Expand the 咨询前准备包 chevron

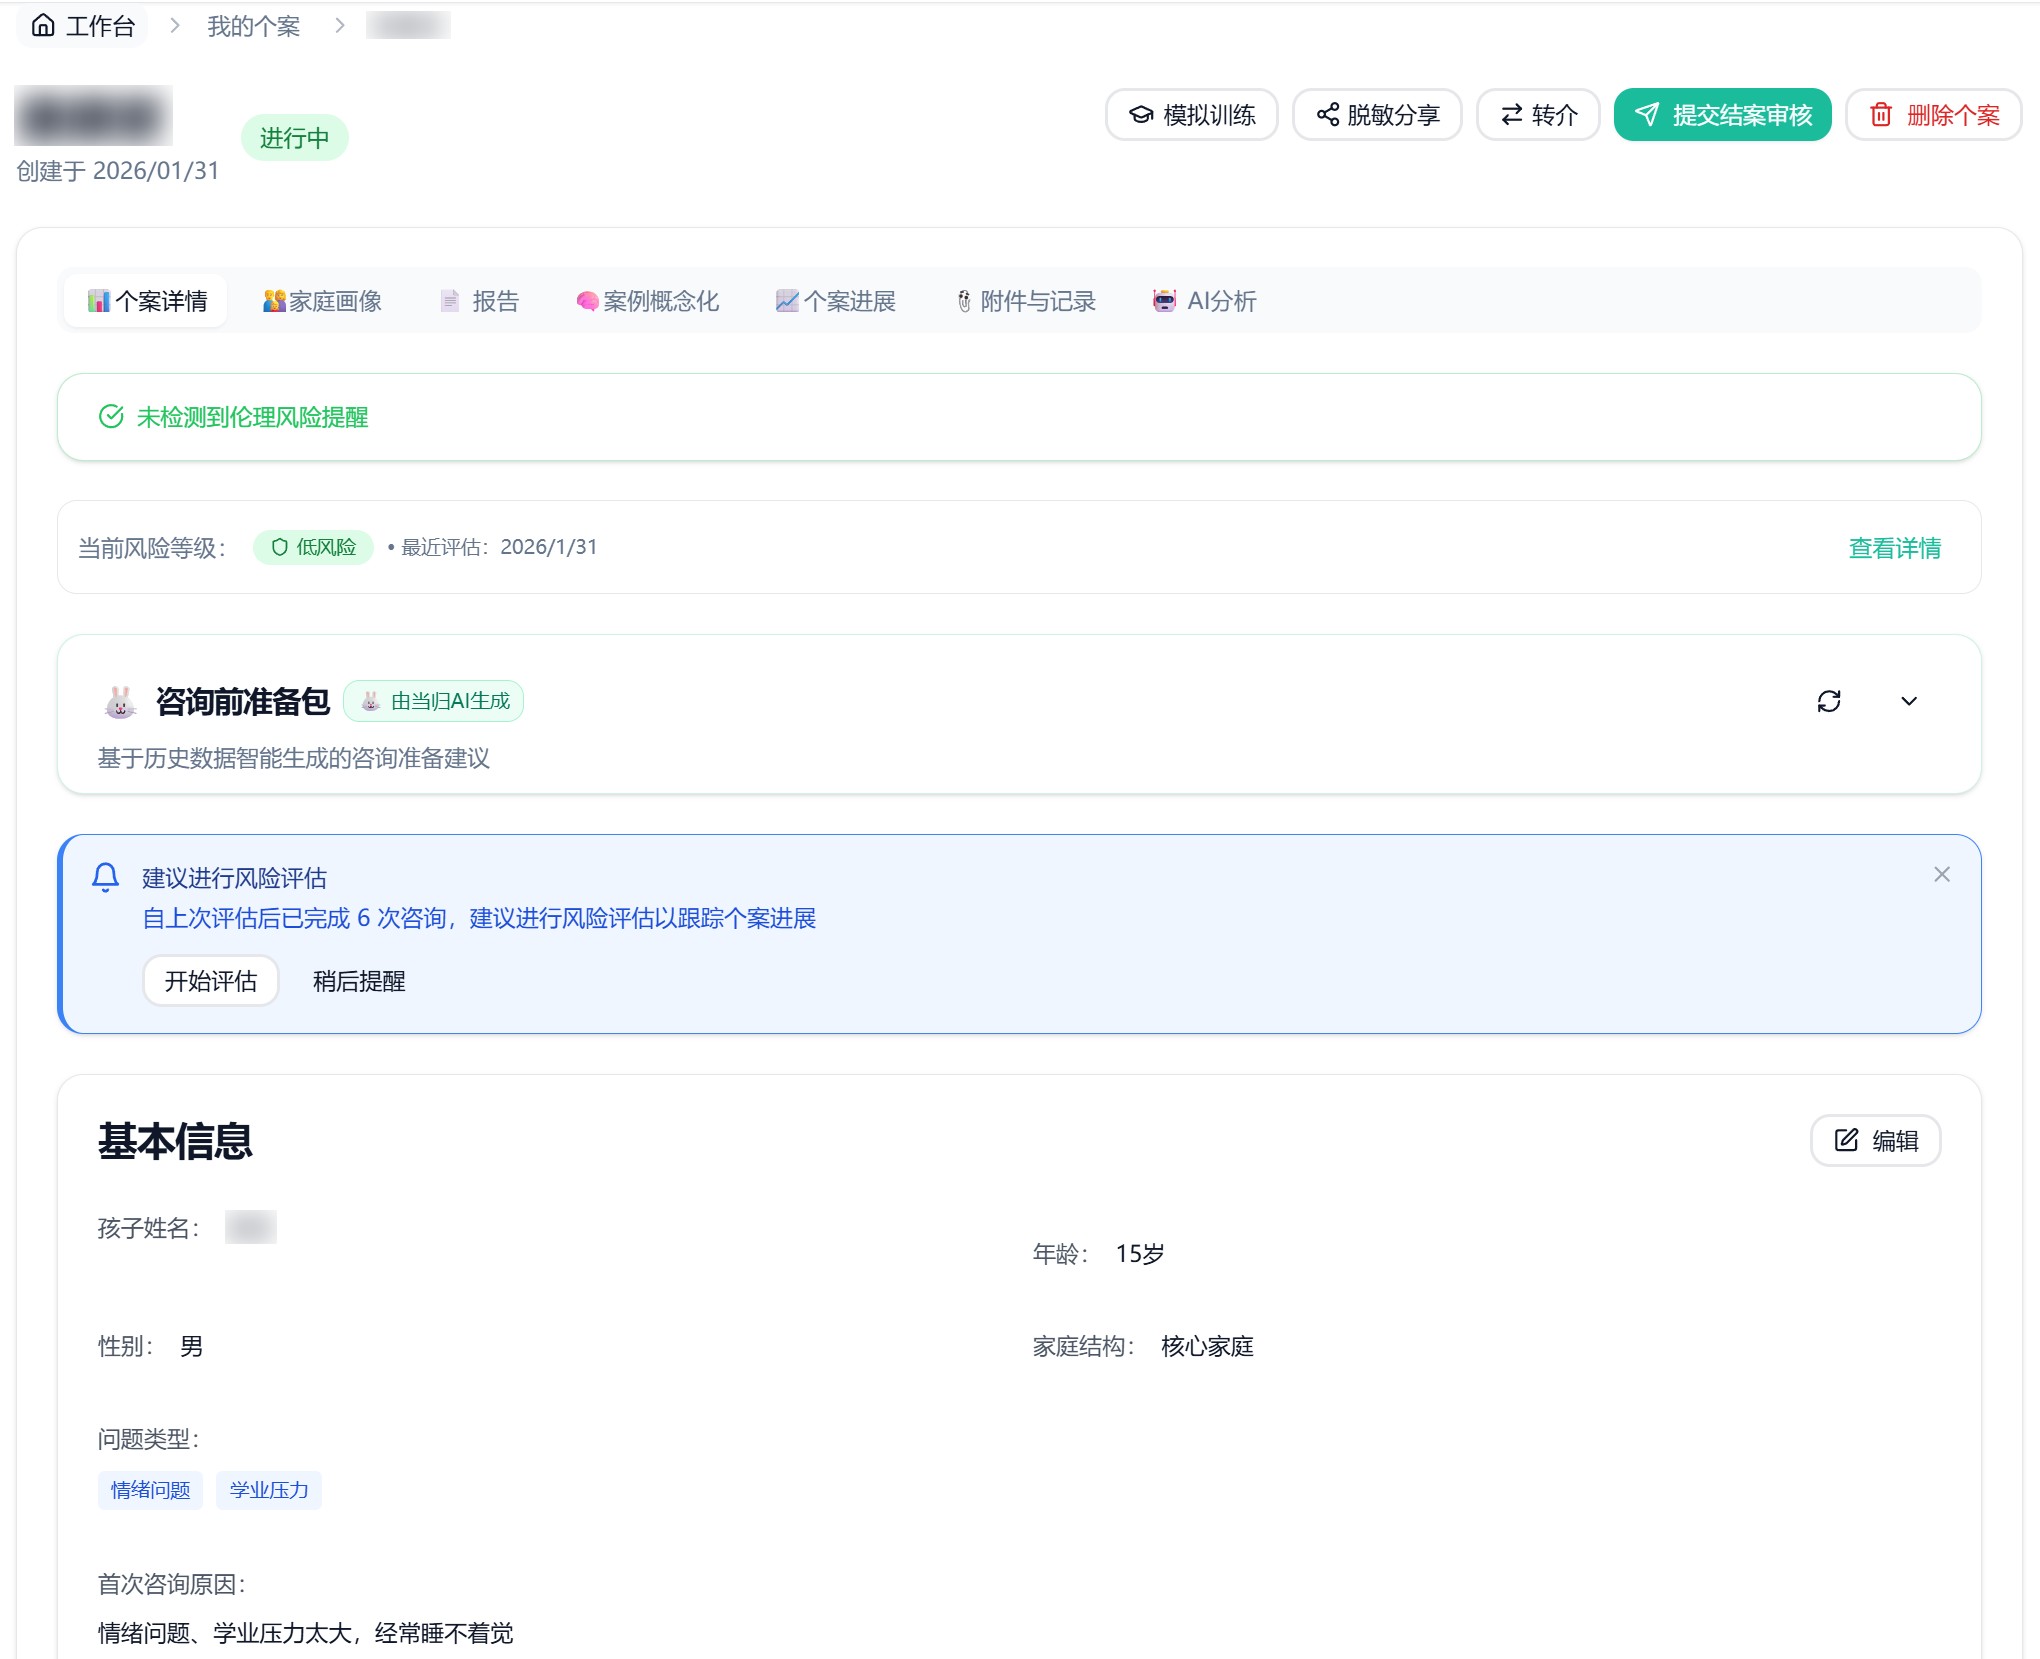click(x=1908, y=701)
